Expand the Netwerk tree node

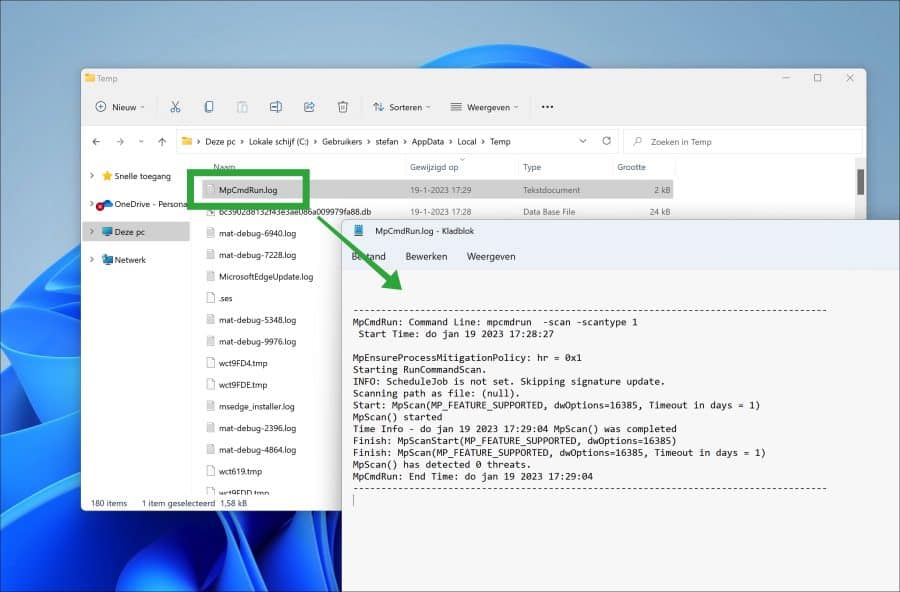click(x=92, y=260)
